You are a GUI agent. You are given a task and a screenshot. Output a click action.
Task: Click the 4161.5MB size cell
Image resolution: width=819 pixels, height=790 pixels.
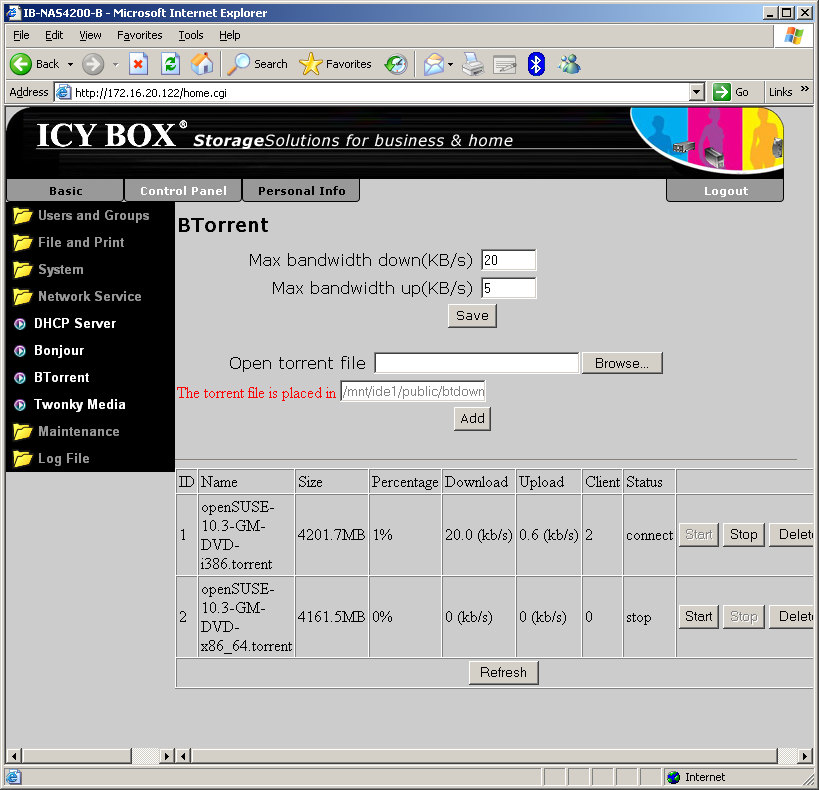tap(332, 617)
